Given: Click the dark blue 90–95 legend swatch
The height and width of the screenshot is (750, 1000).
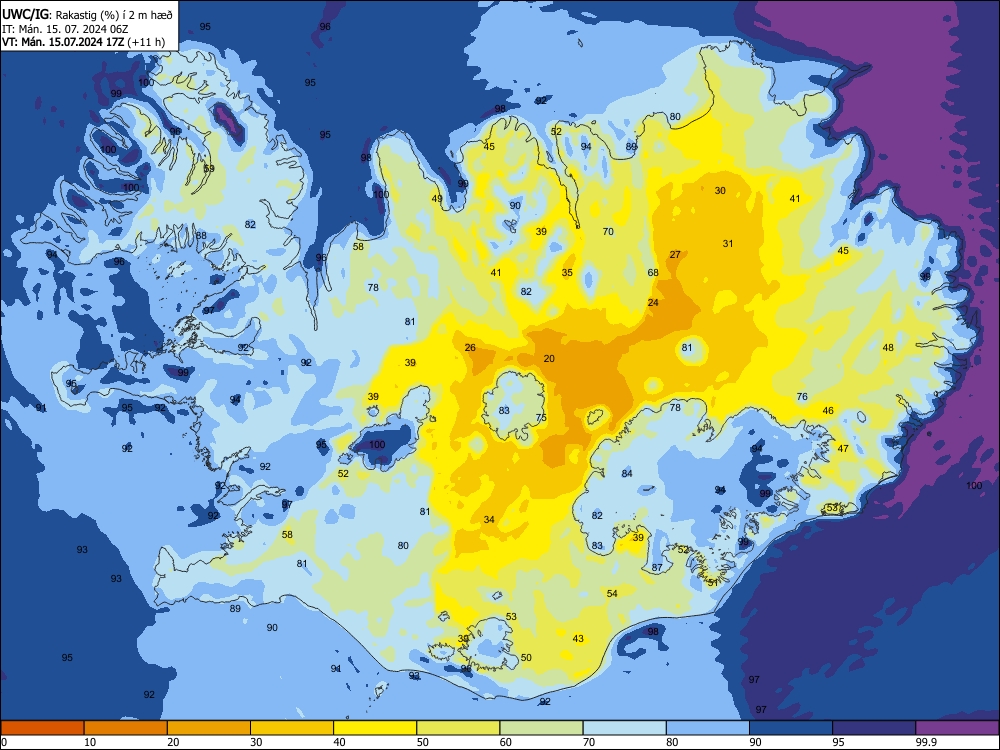Looking at the screenshot, I should 791,728.
